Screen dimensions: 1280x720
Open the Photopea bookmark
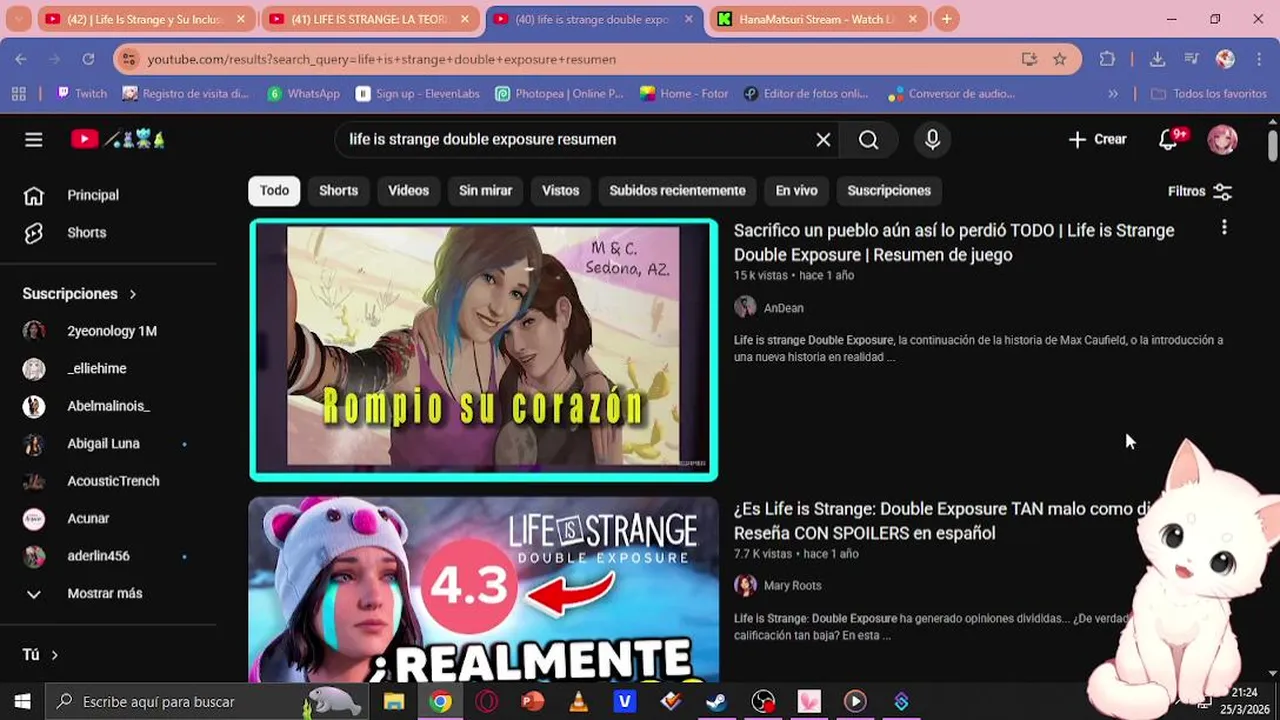click(559, 94)
